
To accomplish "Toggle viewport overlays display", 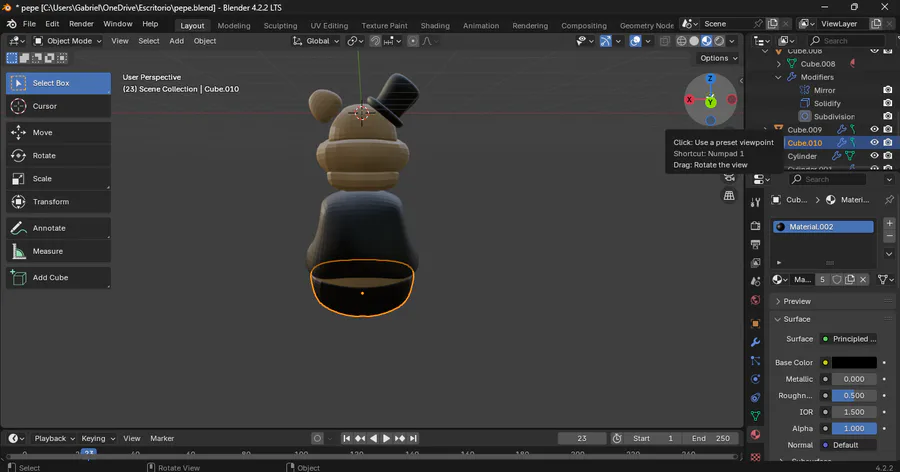I will tap(635, 41).
